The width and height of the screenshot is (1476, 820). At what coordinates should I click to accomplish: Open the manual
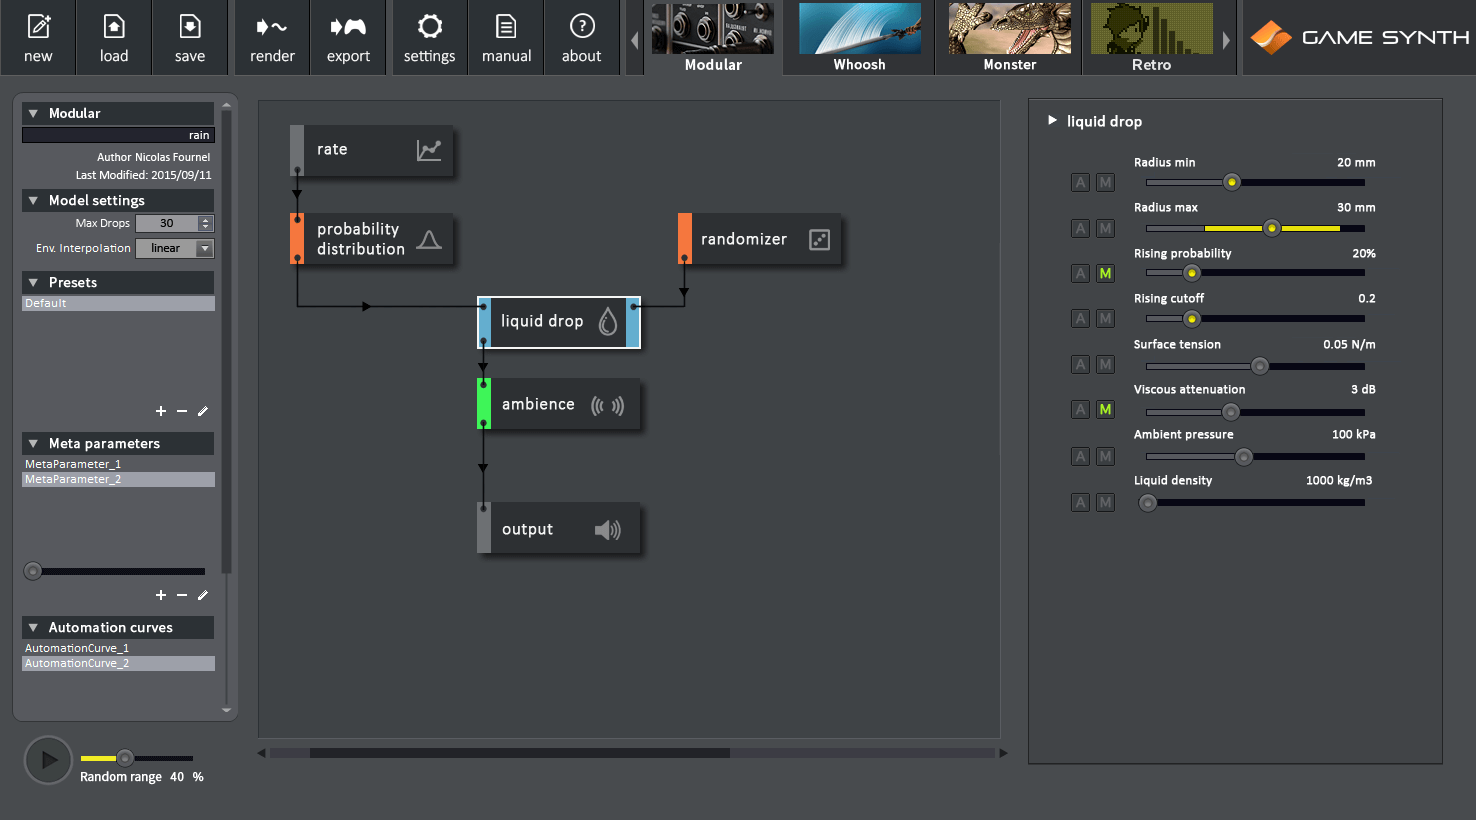click(x=506, y=37)
